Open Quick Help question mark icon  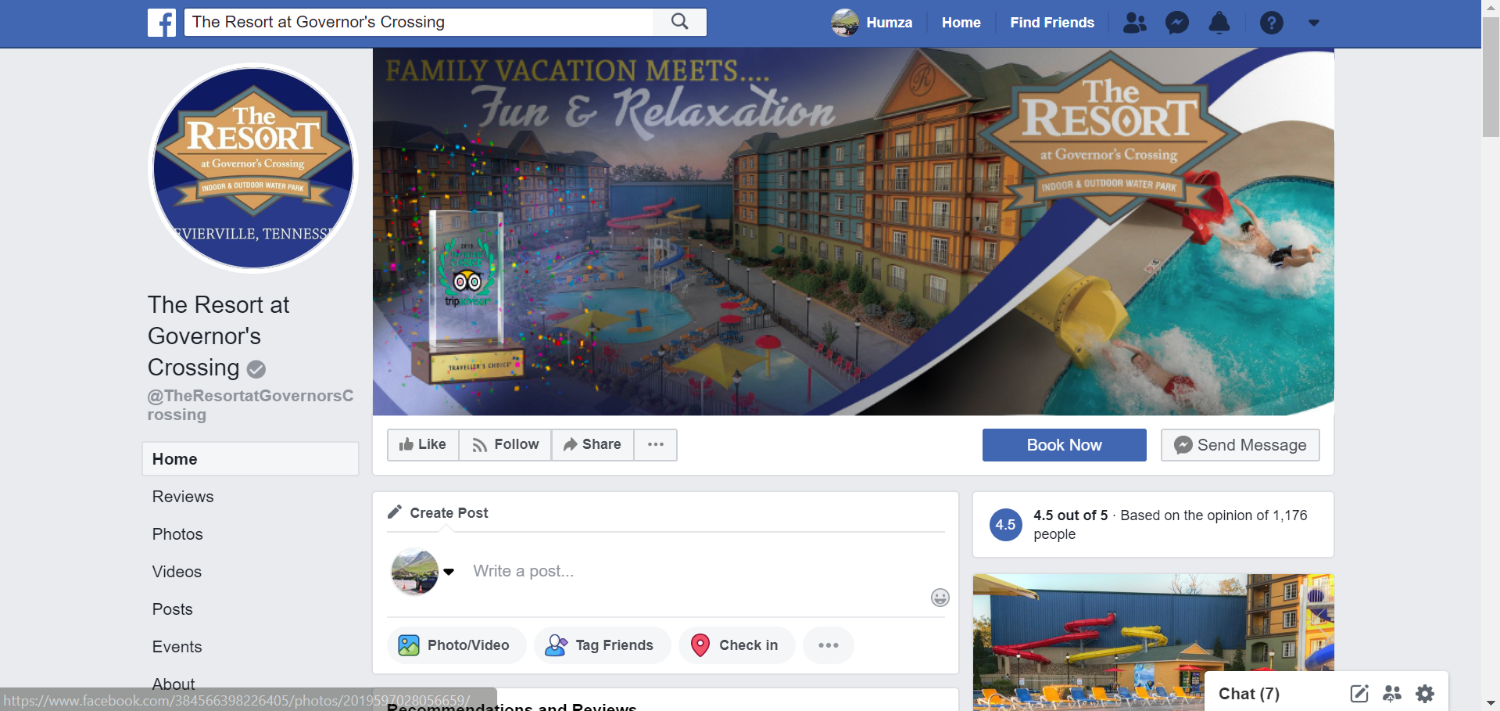click(1271, 22)
